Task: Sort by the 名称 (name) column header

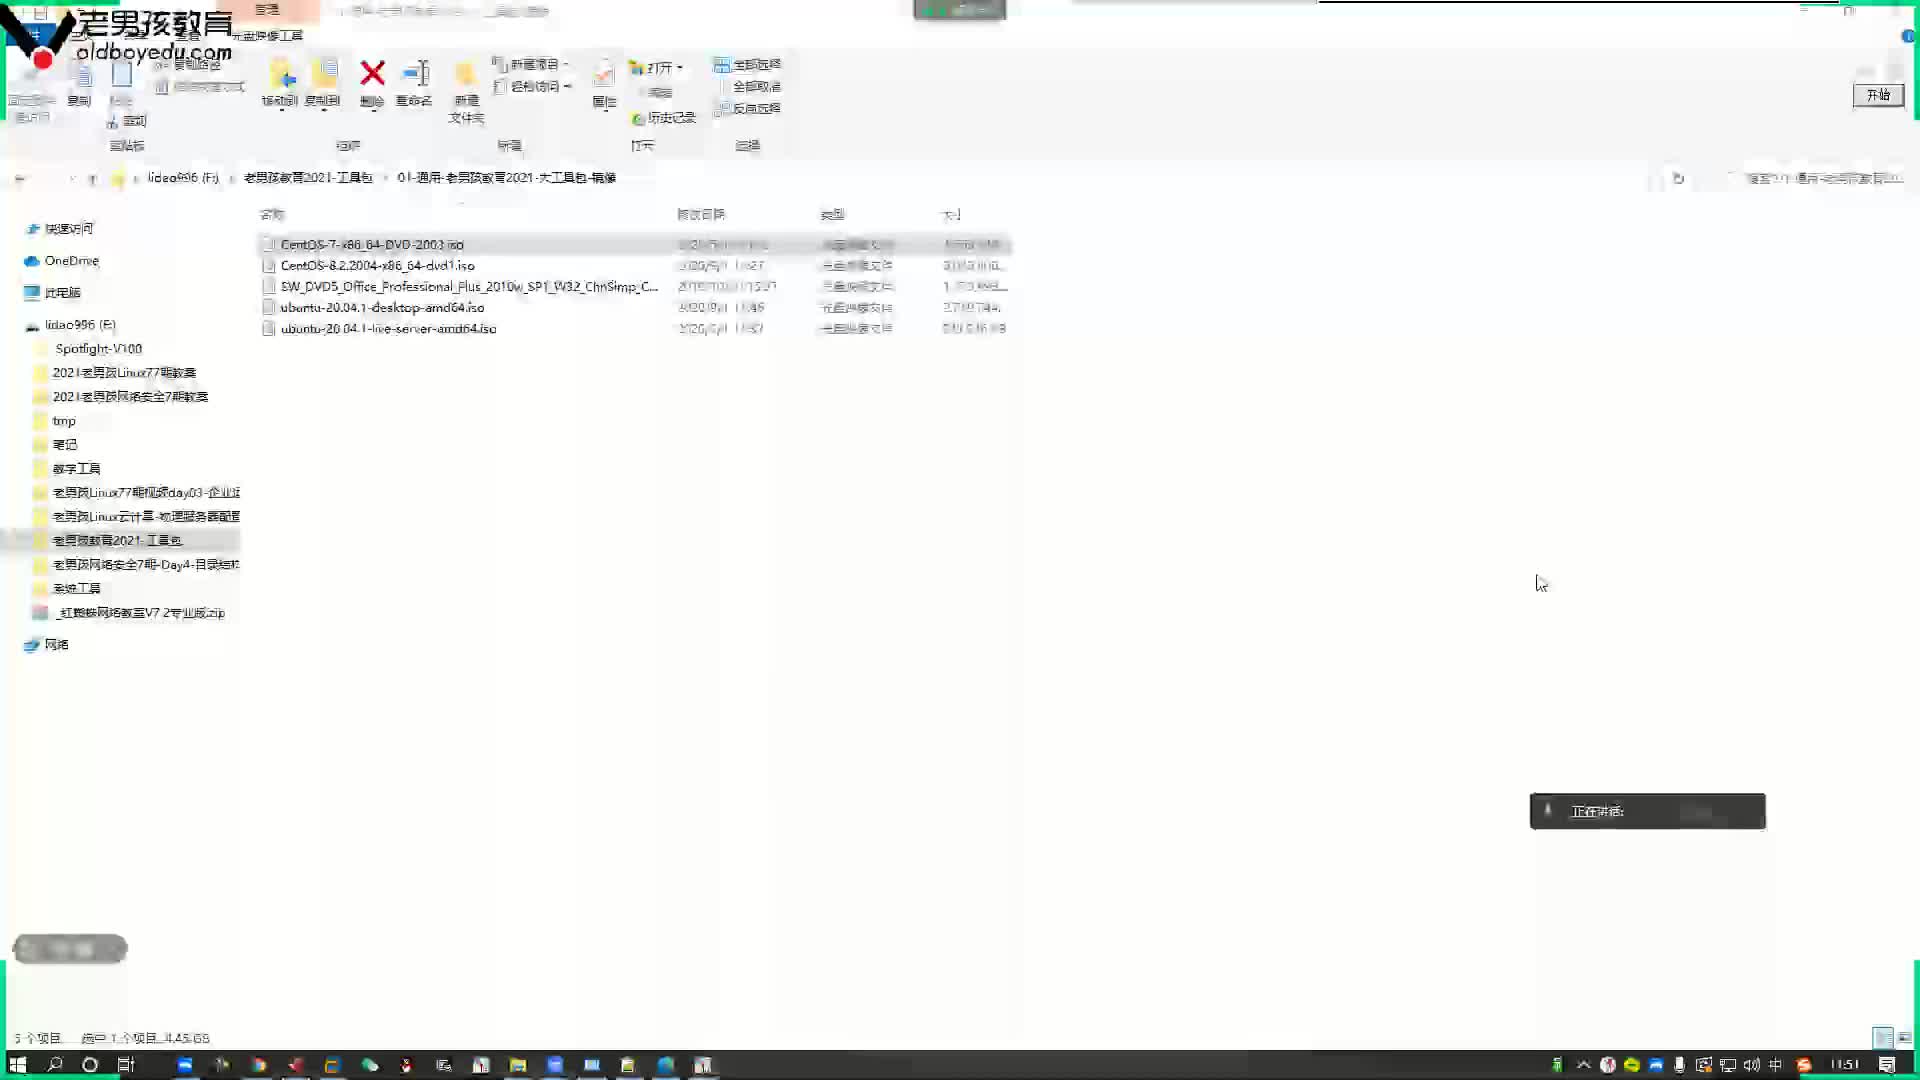Action: click(x=272, y=215)
